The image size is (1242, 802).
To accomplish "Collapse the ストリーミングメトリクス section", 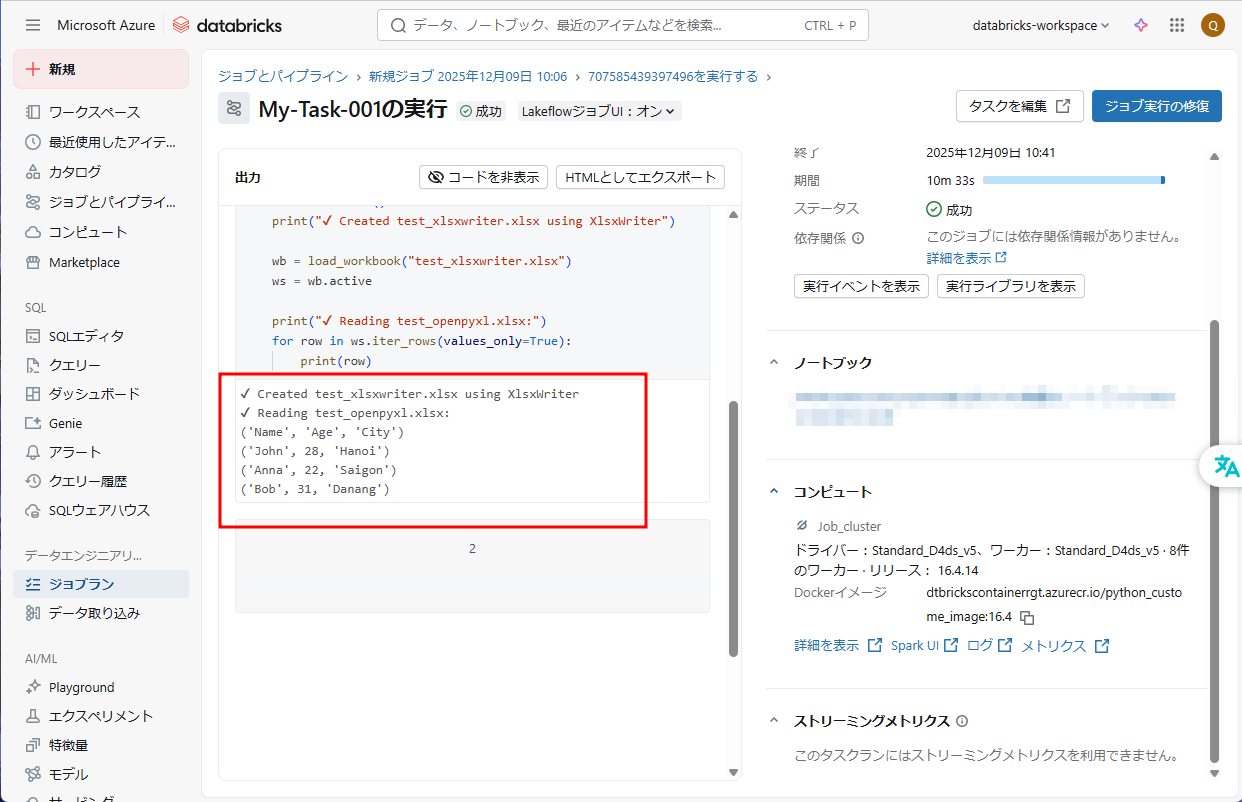I will click(x=774, y=721).
